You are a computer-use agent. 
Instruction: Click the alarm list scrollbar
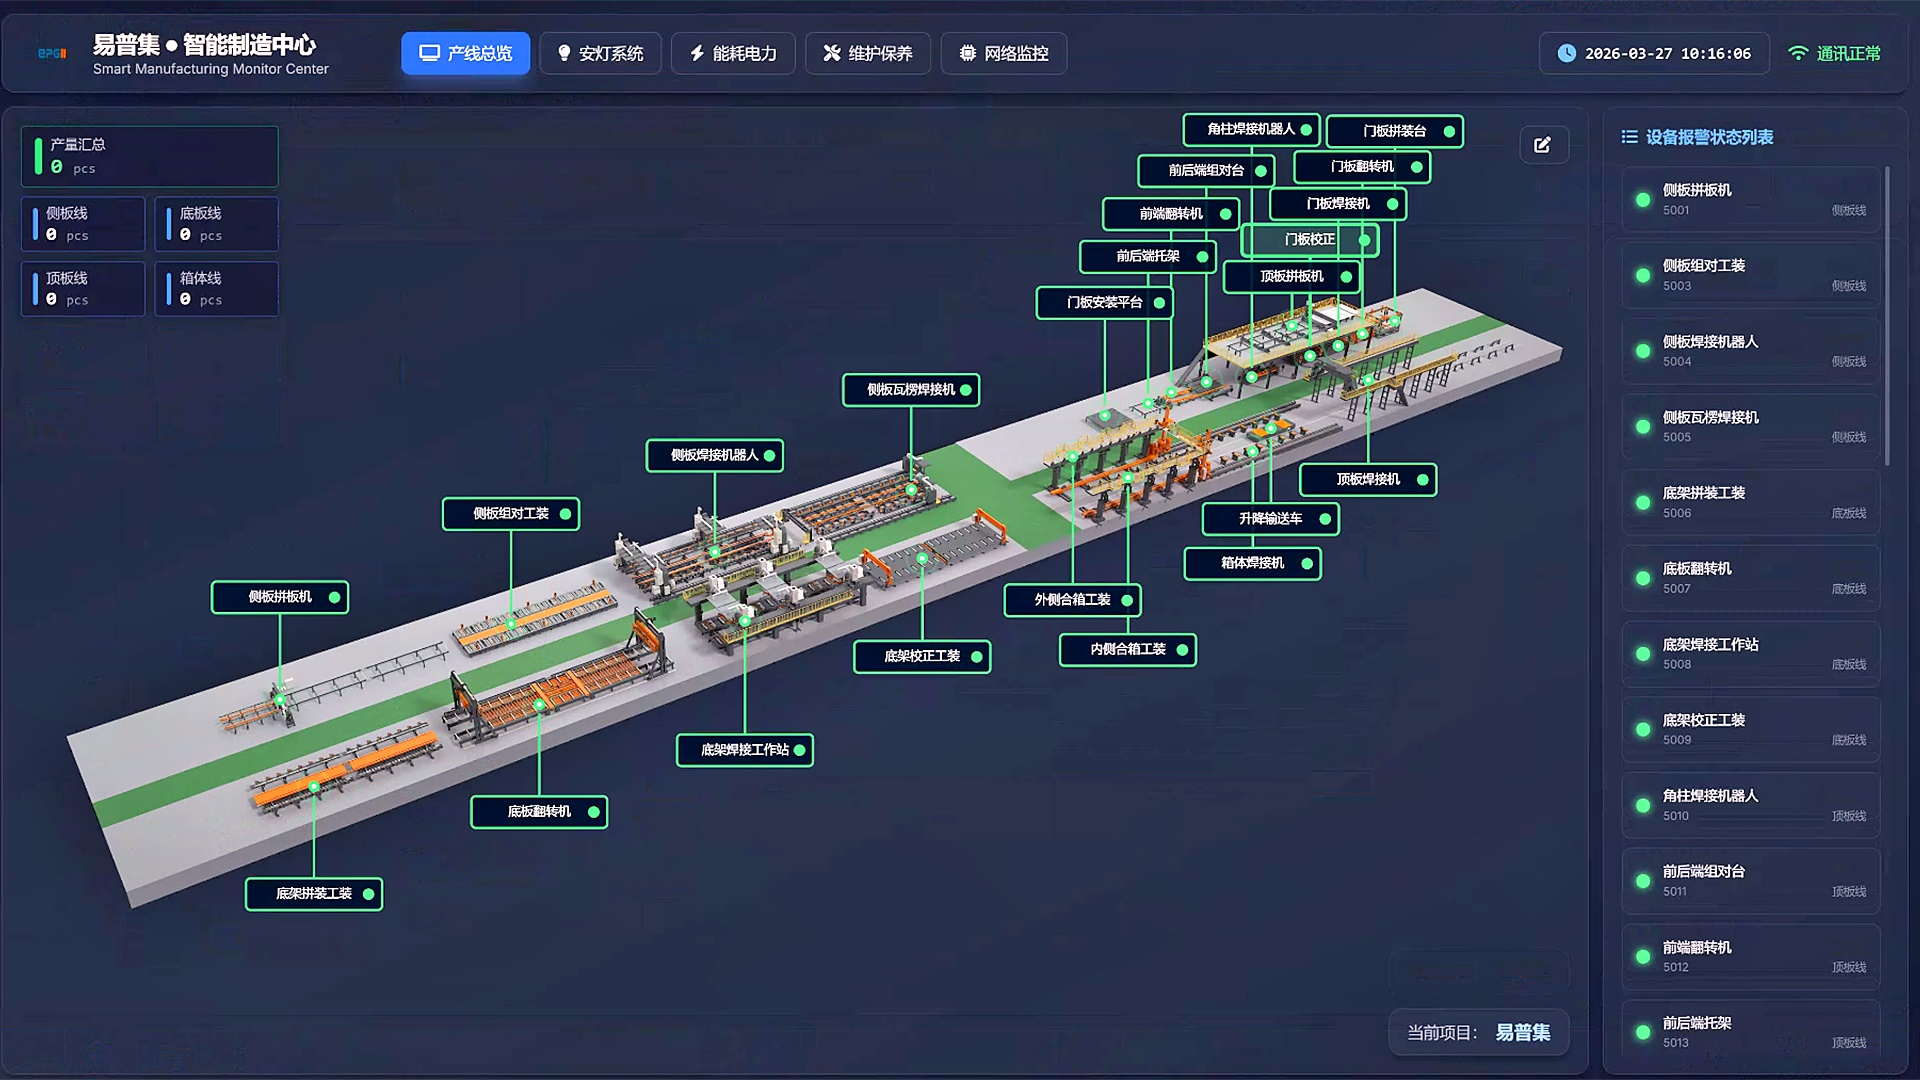1887,316
